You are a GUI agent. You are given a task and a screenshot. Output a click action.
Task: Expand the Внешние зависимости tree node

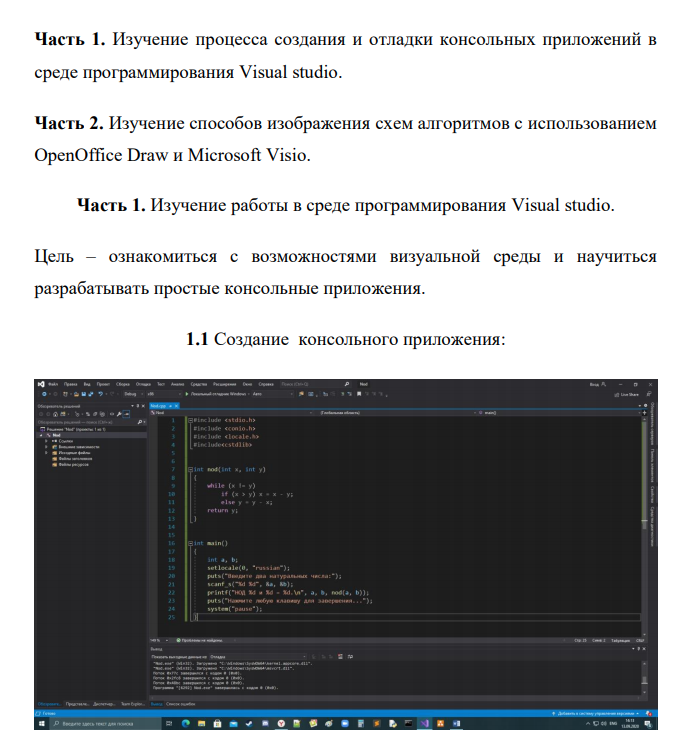tap(46, 447)
